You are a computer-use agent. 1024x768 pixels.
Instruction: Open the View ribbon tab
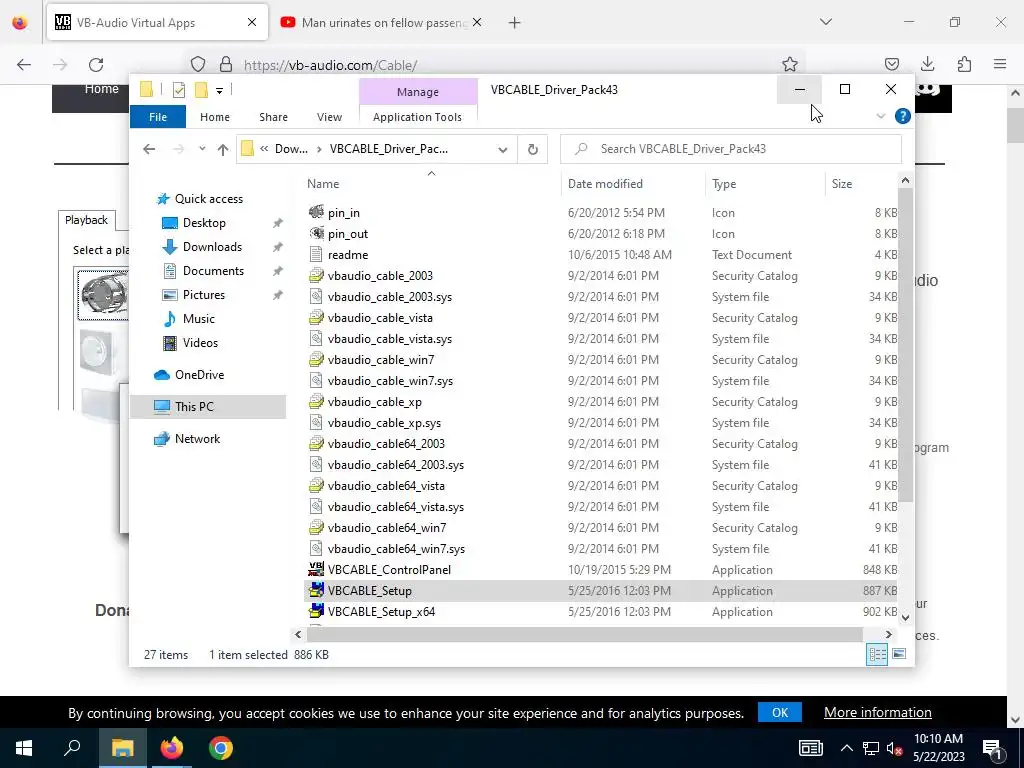pyautogui.click(x=329, y=117)
